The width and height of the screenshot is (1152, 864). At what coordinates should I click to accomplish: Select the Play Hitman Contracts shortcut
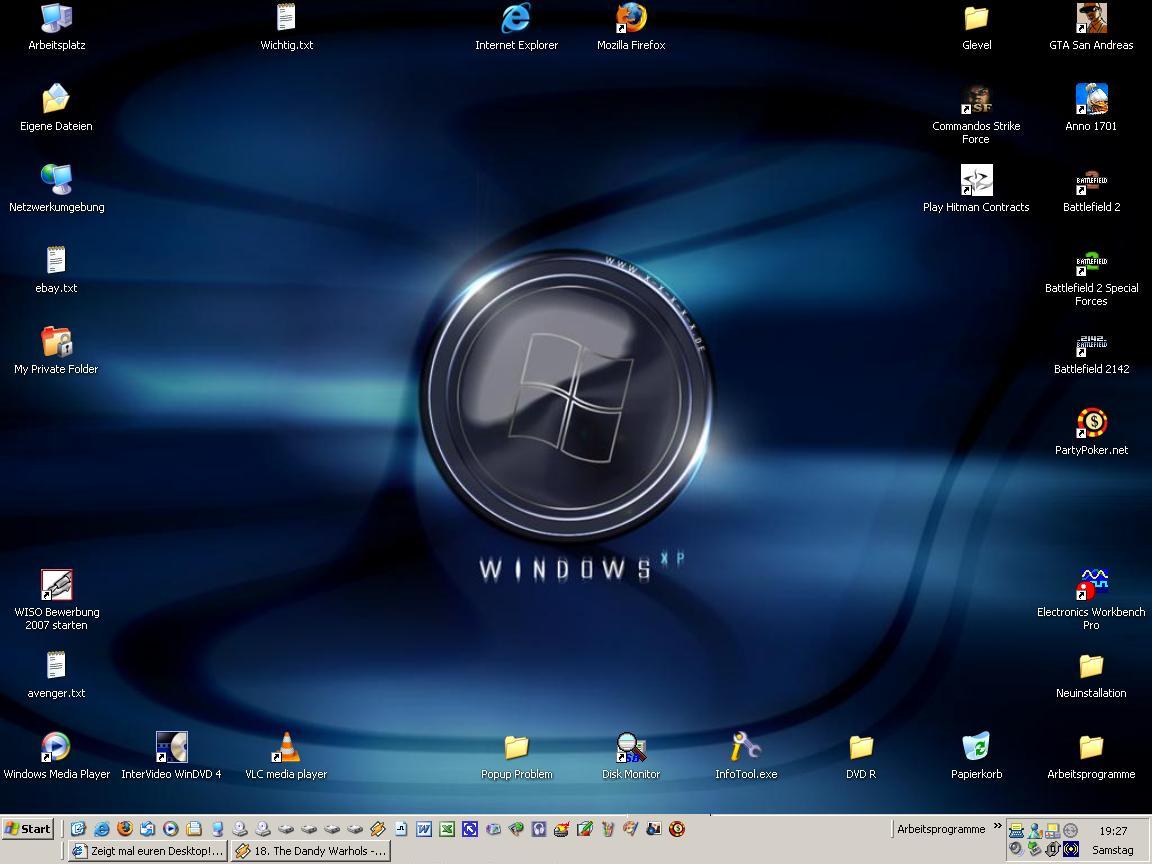976,189
